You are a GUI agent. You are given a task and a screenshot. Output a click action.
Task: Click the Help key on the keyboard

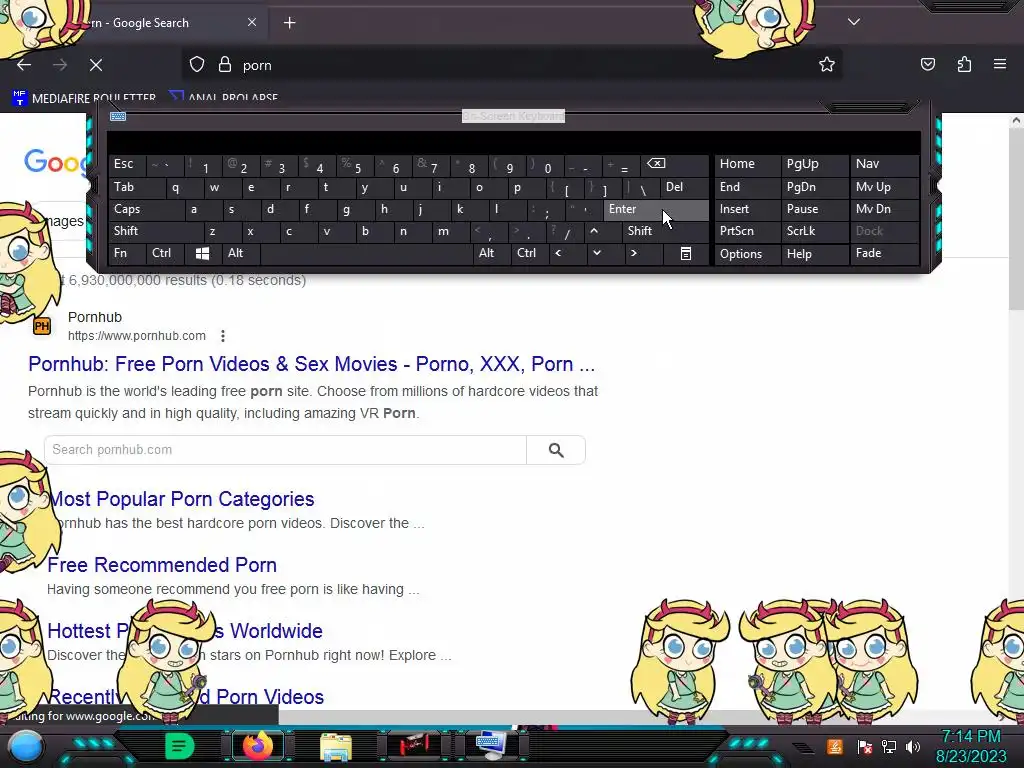tap(814, 254)
